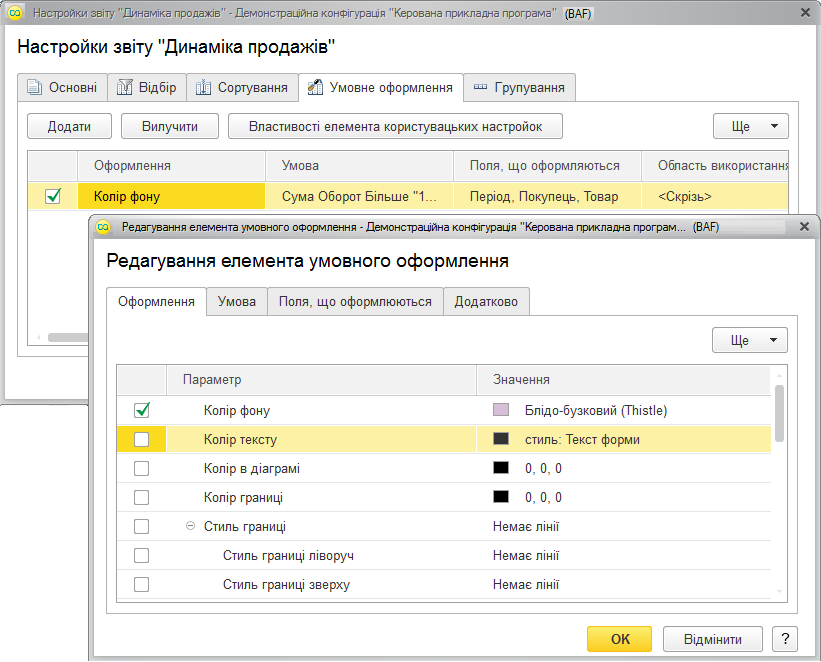Image resolution: width=821 pixels, height=662 pixels.
Task: Click the Значення column header
Action: tap(624, 380)
